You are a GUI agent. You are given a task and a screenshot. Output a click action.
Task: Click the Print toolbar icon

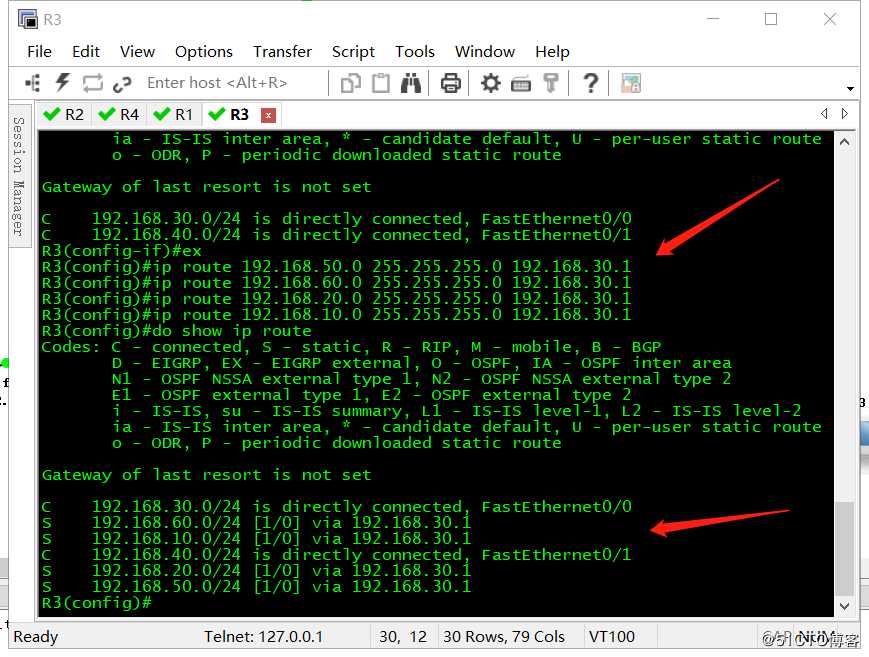click(451, 83)
